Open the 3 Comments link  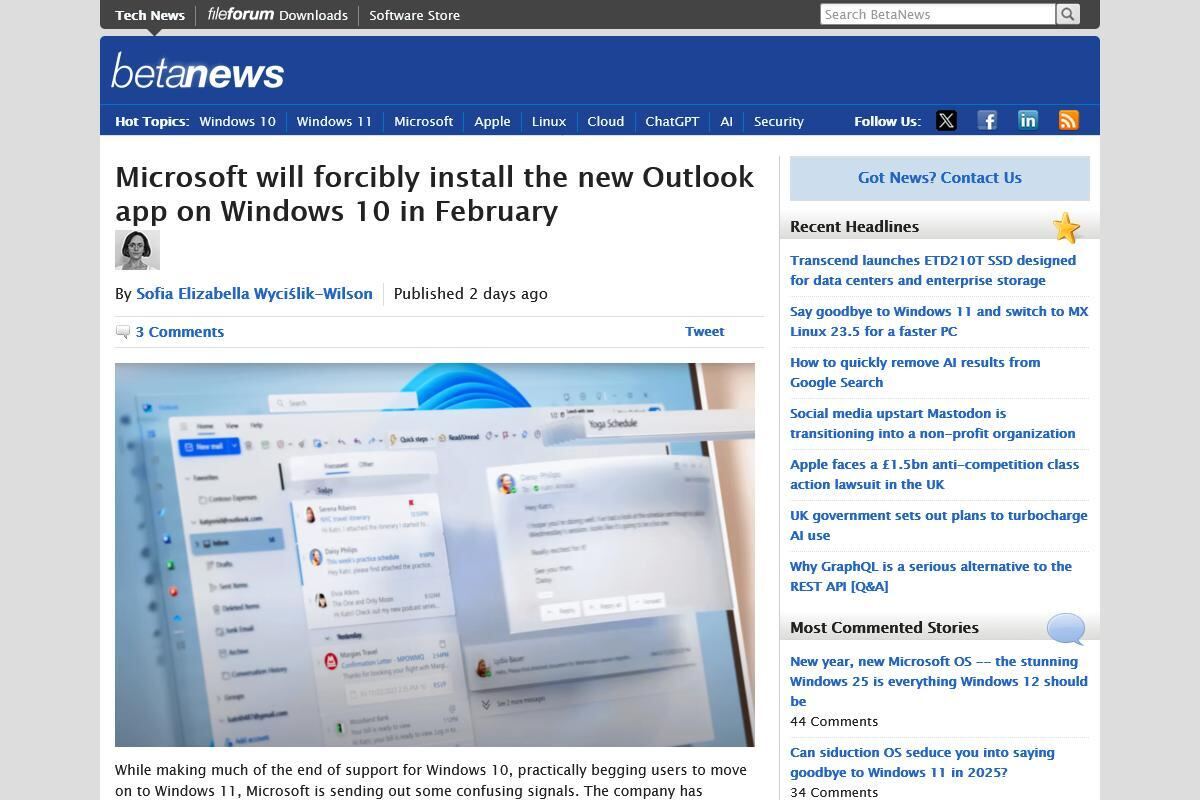tap(180, 332)
